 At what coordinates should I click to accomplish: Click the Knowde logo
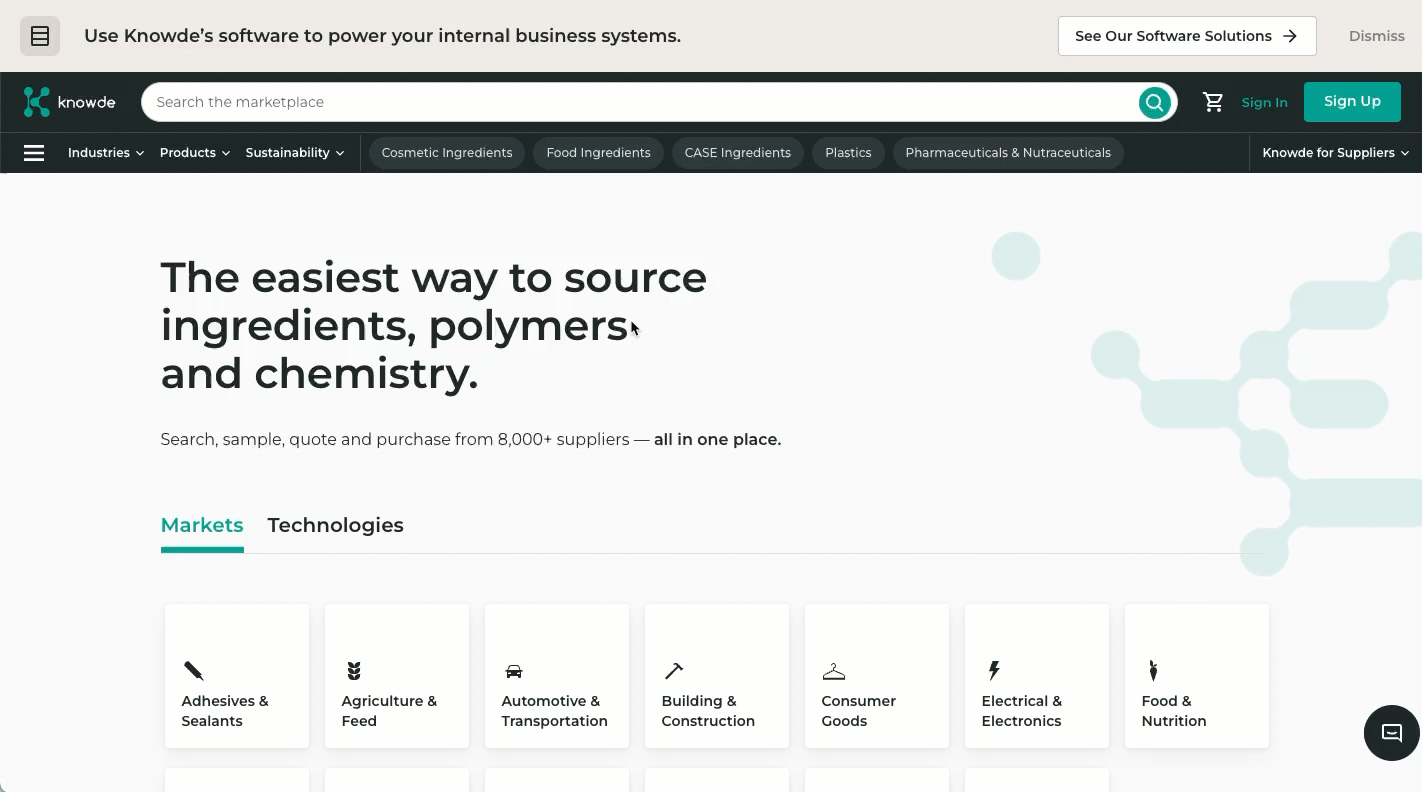[x=69, y=102]
